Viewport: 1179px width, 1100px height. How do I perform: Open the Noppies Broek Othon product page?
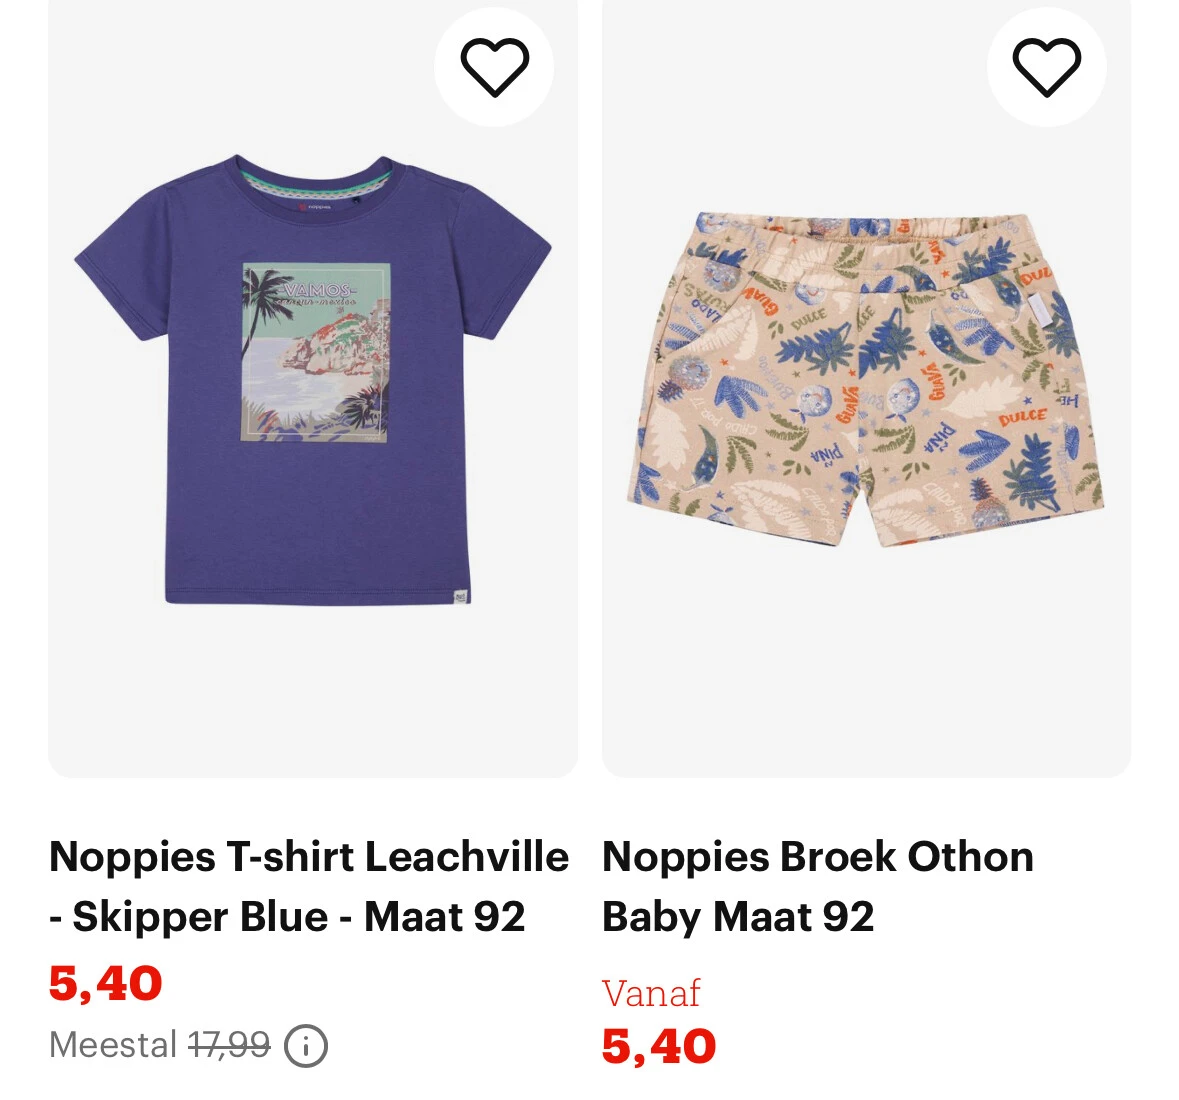point(817,886)
